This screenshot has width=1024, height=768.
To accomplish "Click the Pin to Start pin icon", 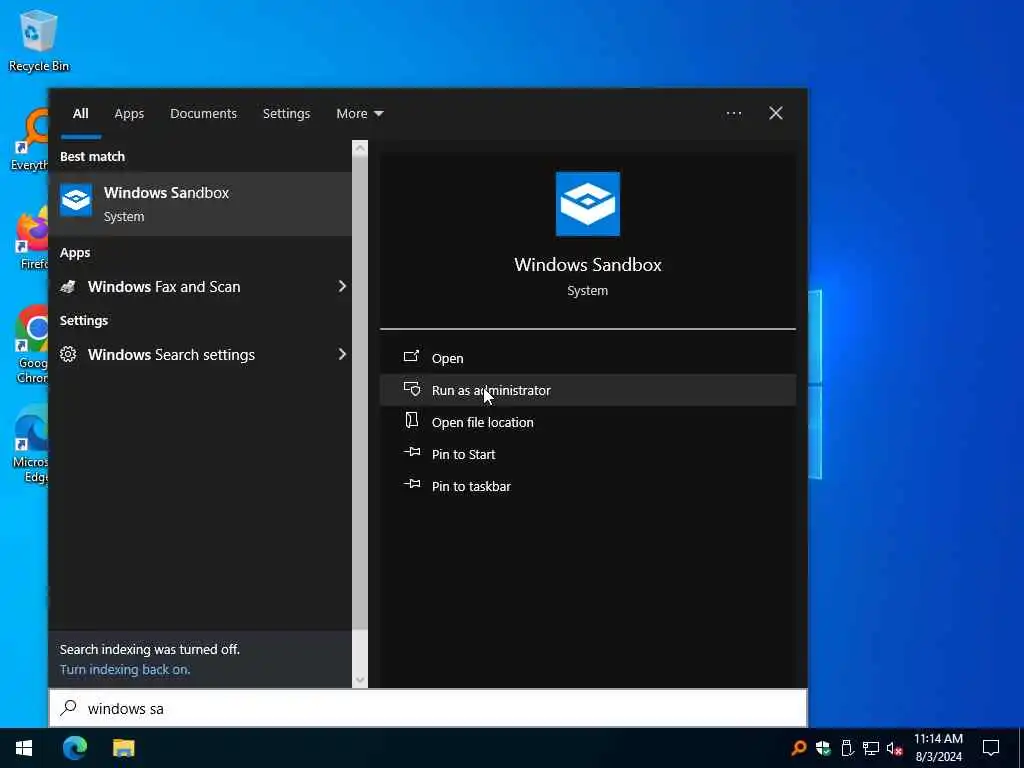I will [x=411, y=452].
